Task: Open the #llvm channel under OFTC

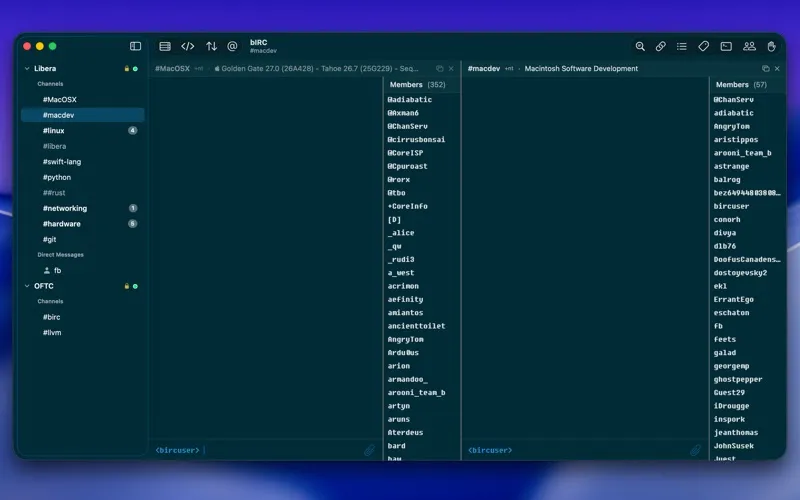Action: (x=83, y=333)
